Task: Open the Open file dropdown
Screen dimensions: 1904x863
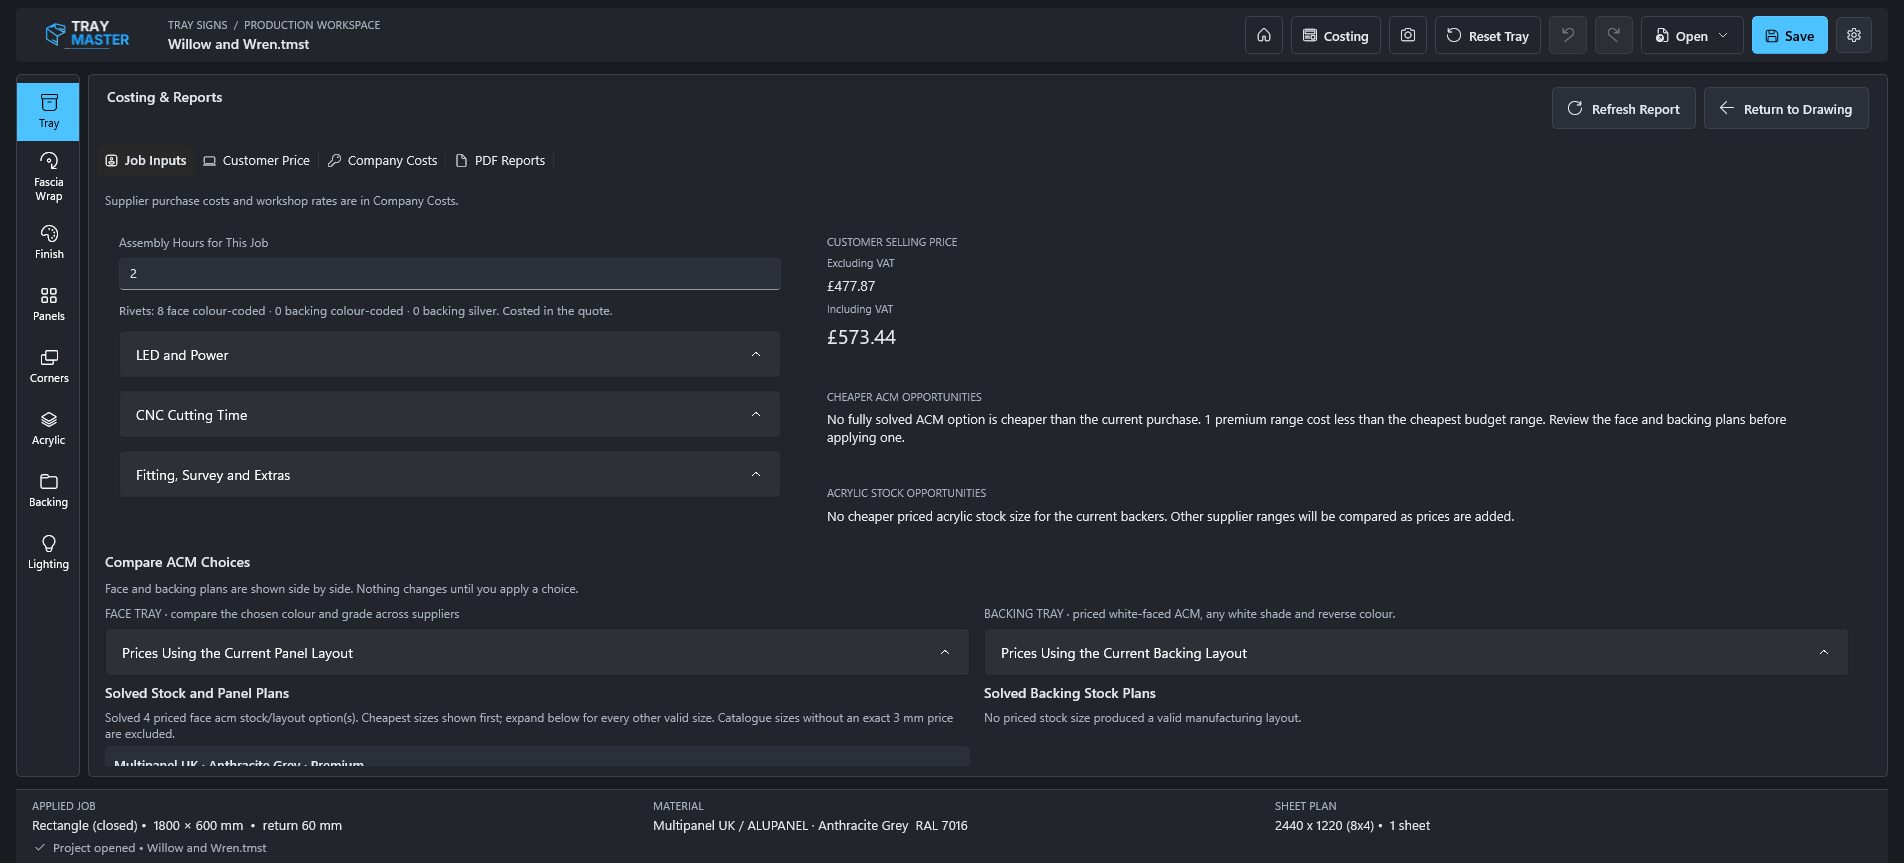Action: 1692,35
